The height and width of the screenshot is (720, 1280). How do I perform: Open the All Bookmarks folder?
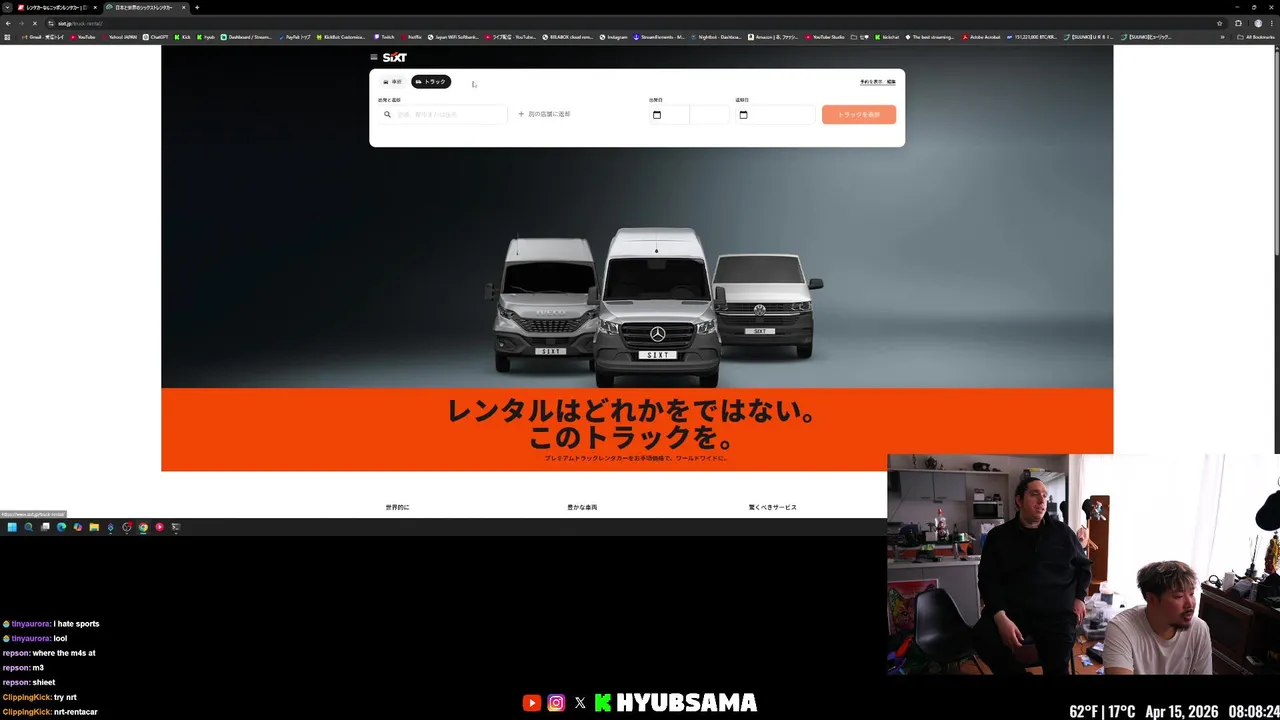tap(1258, 37)
